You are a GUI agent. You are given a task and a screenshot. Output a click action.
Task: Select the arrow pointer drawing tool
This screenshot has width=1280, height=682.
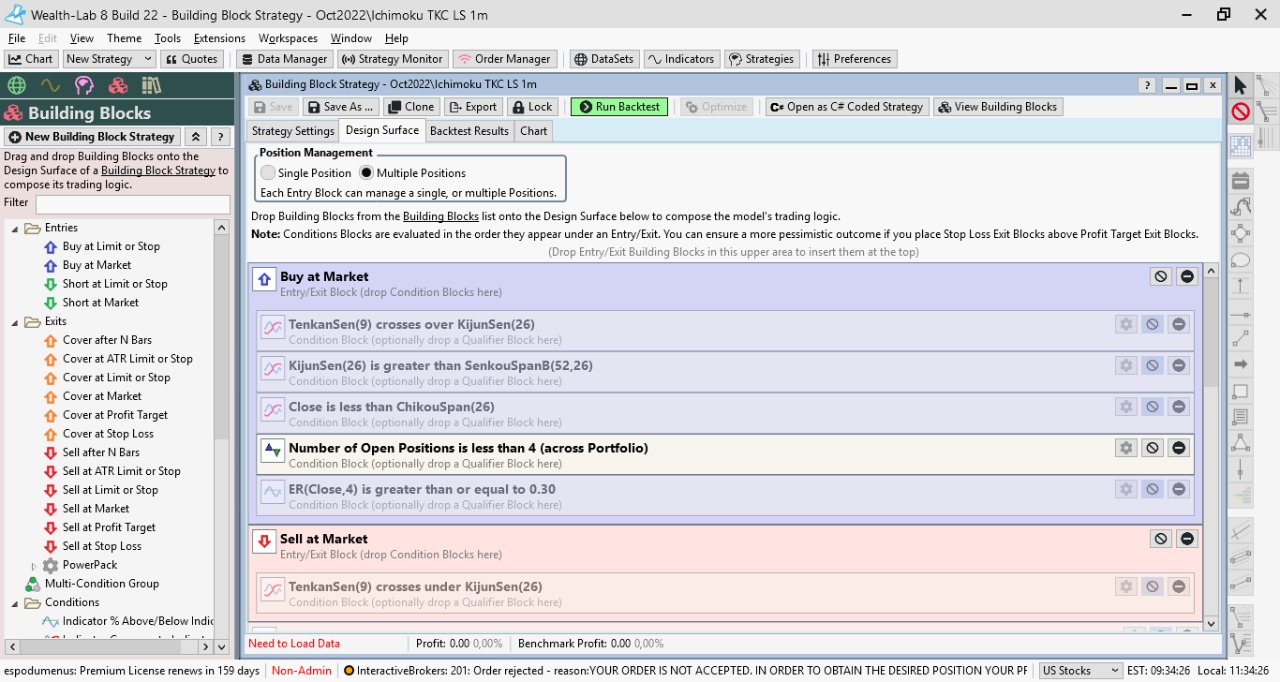click(1240, 85)
